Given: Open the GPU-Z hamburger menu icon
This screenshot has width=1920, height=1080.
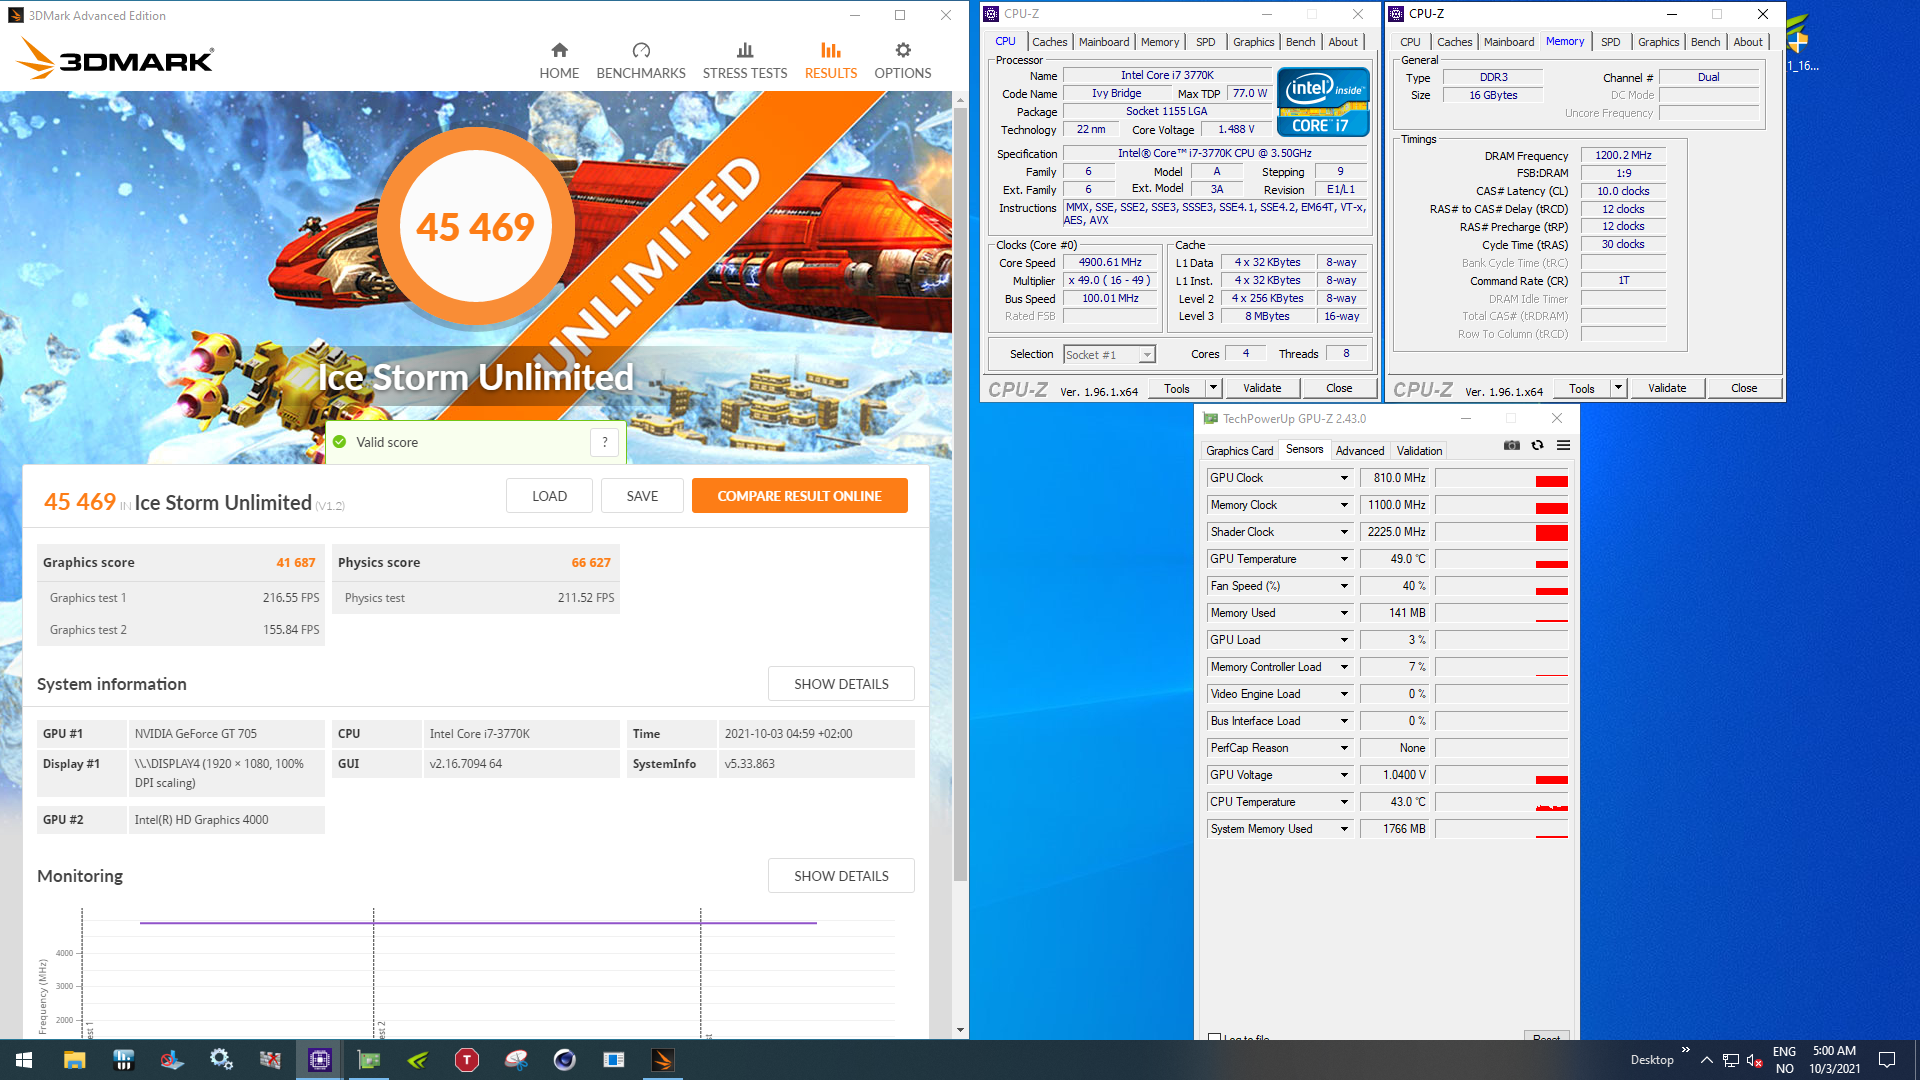Looking at the screenshot, I should pyautogui.click(x=1563, y=446).
